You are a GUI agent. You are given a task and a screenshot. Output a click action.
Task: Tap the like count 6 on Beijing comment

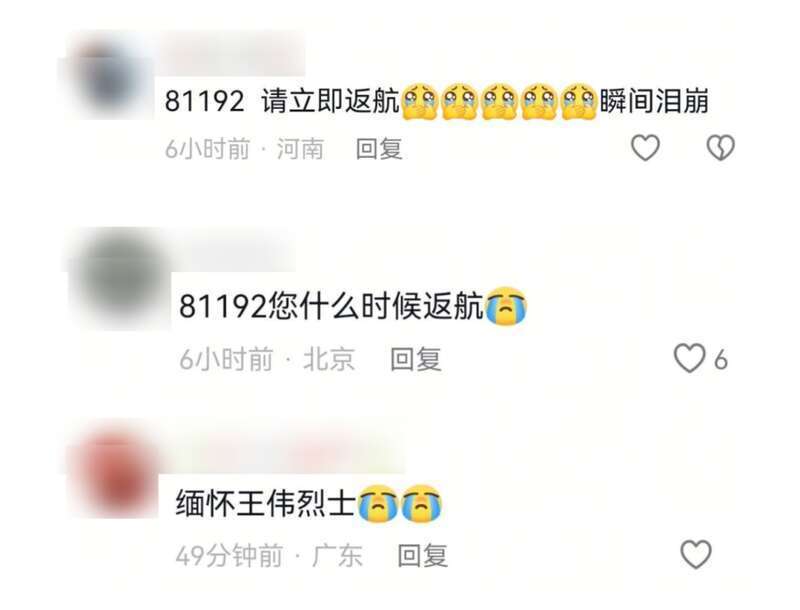click(x=720, y=361)
